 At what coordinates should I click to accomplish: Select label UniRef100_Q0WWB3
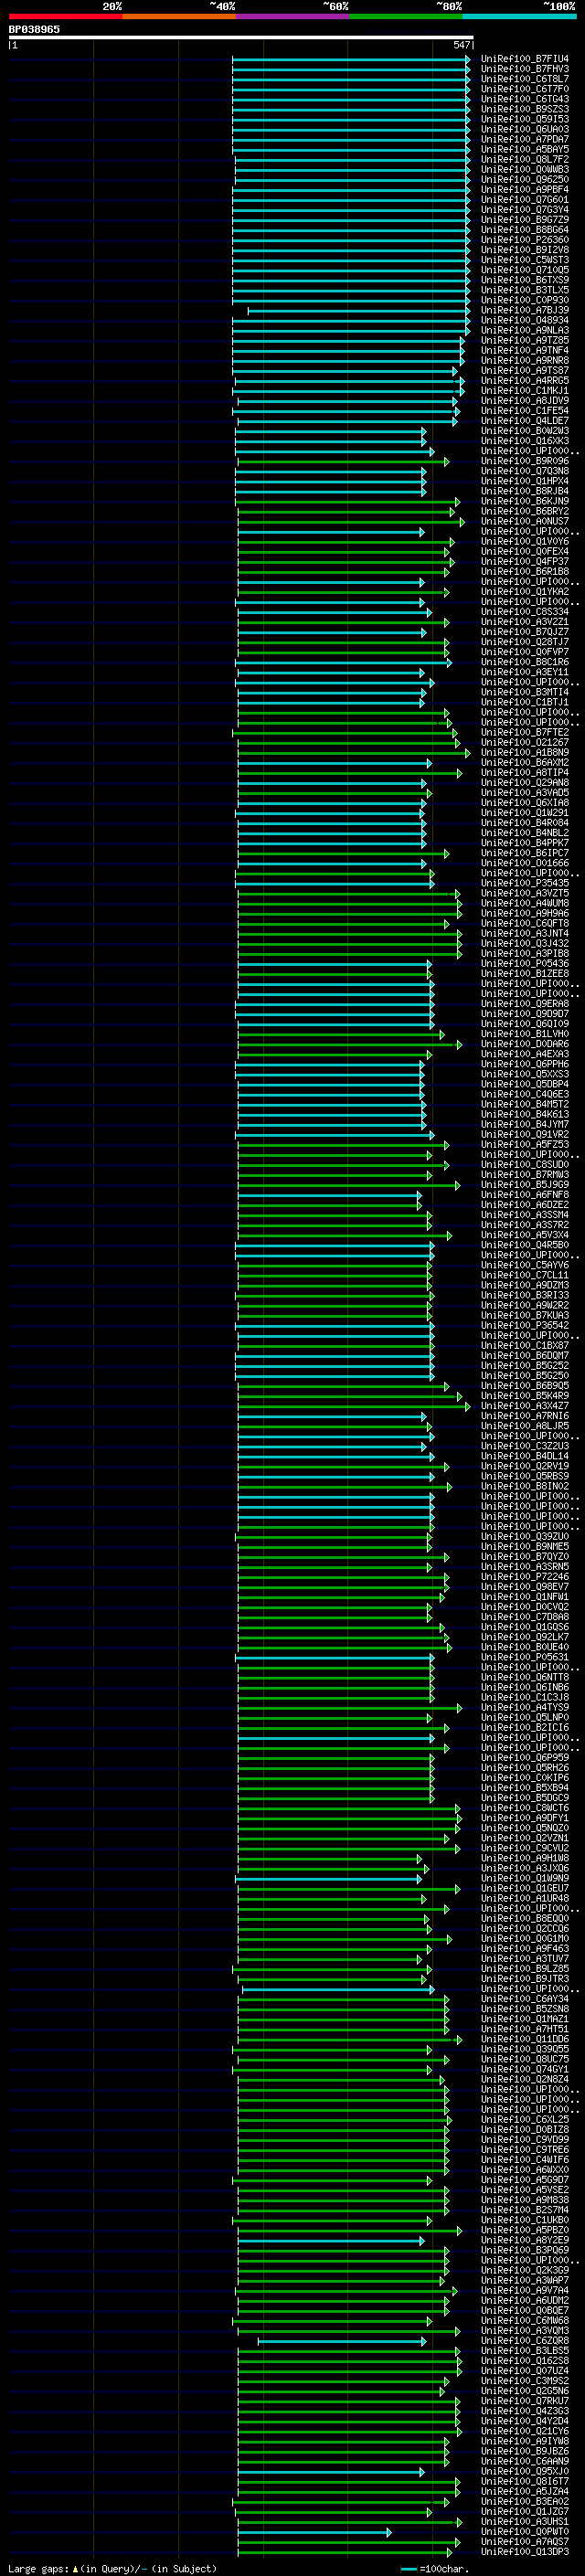tap(524, 170)
